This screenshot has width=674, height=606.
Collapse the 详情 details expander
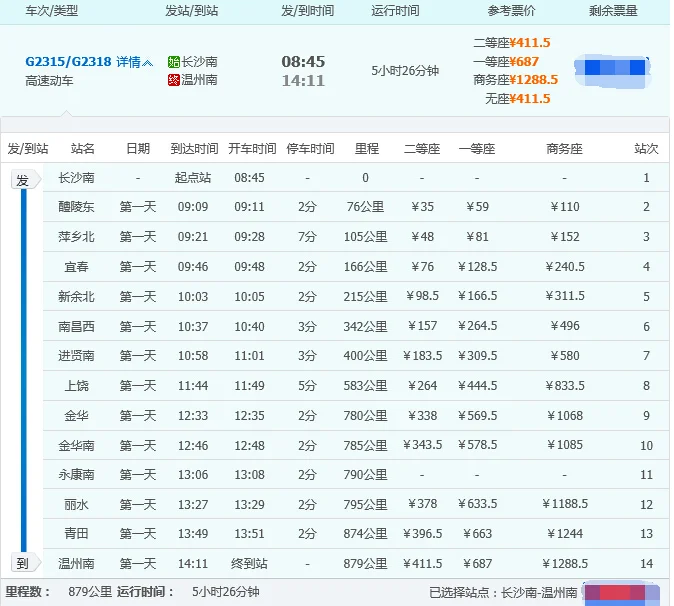[135, 62]
